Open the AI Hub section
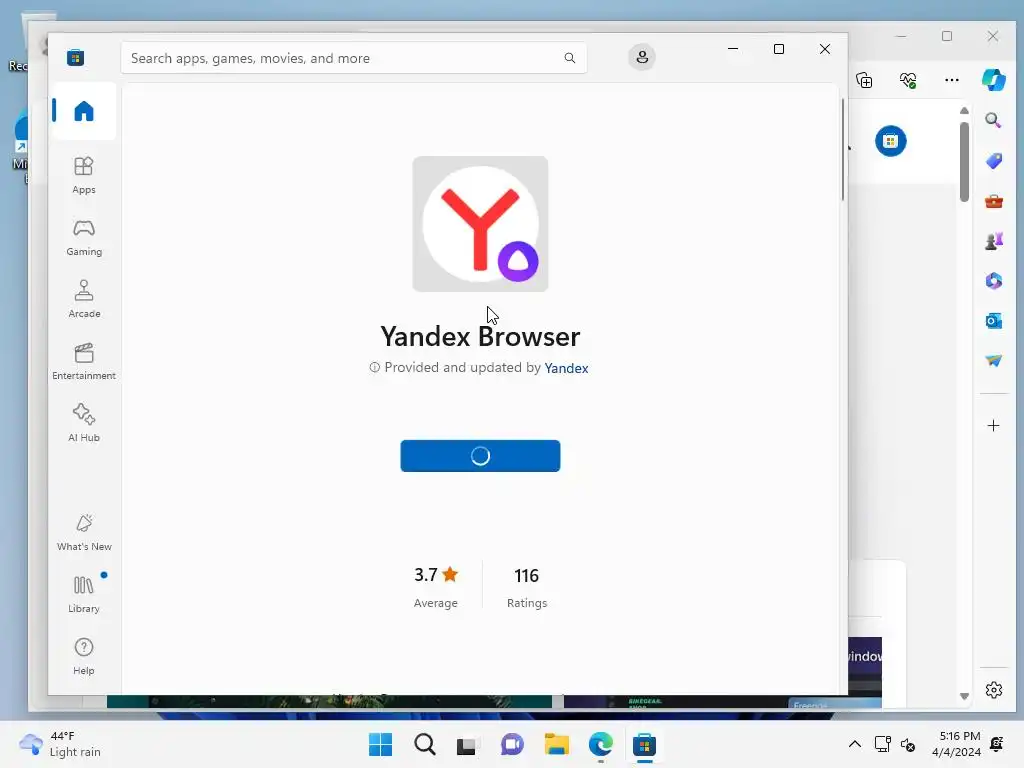The image size is (1024, 768). [84, 423]
